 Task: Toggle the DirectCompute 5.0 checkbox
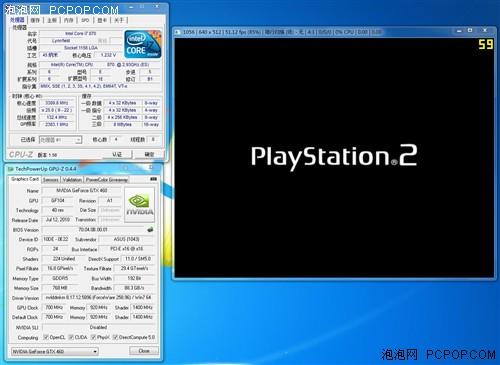115,337
